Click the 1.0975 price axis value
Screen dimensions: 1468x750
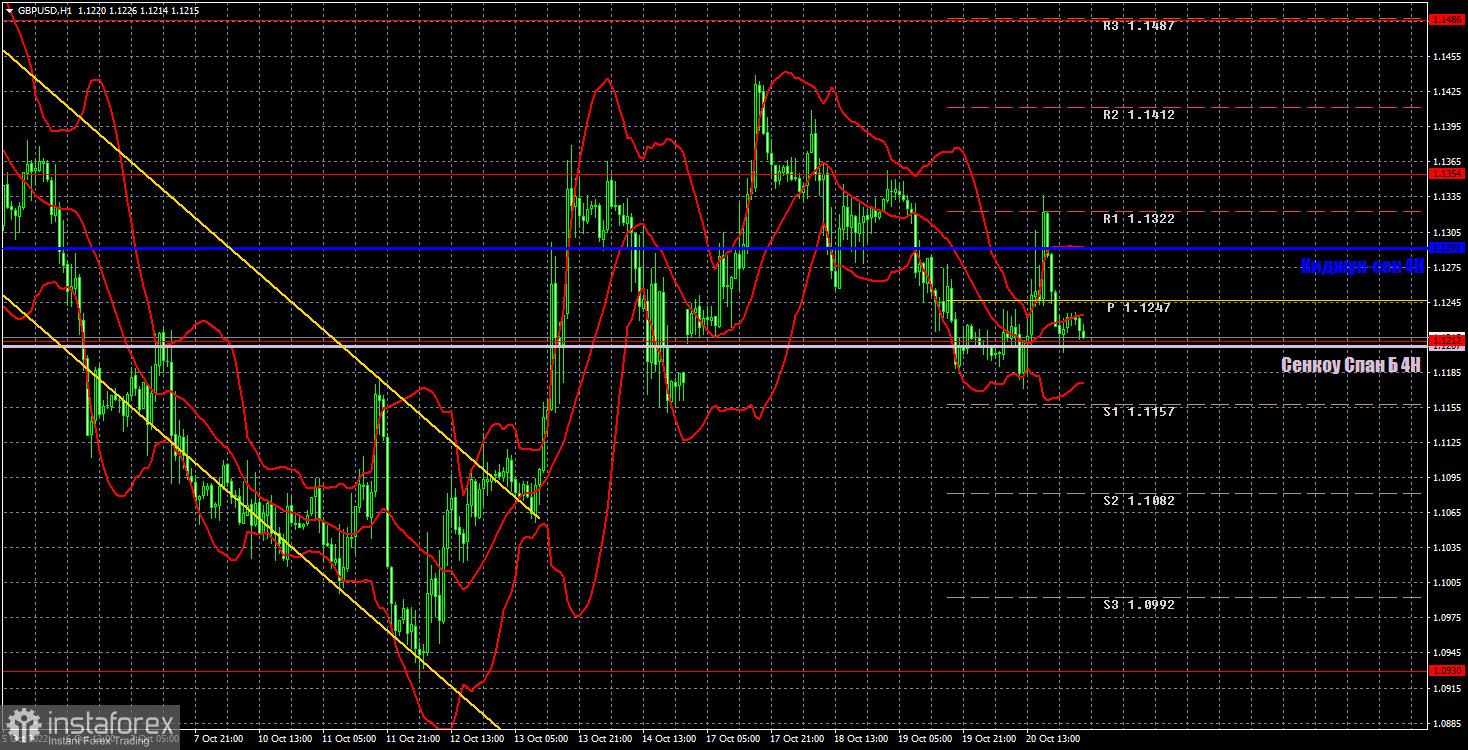click(1447, 618)
